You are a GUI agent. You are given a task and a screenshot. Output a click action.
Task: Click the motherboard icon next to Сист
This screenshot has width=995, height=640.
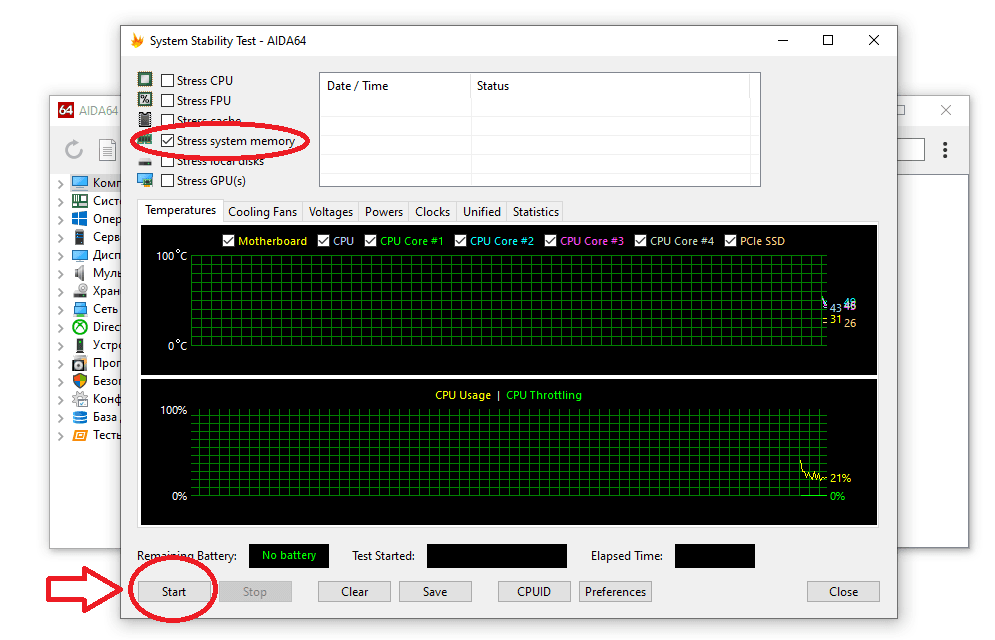click(80, 200)
